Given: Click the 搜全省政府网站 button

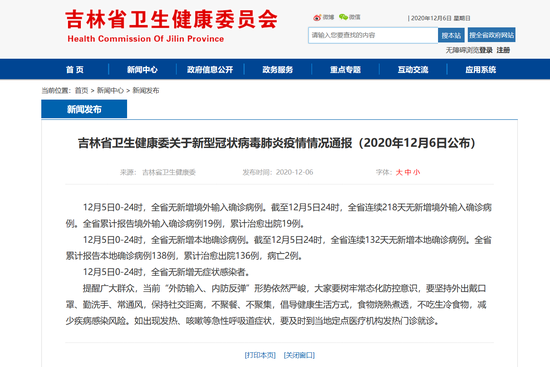Looking at the screenshot, I should pyautogui.click(x=491, y=35).
